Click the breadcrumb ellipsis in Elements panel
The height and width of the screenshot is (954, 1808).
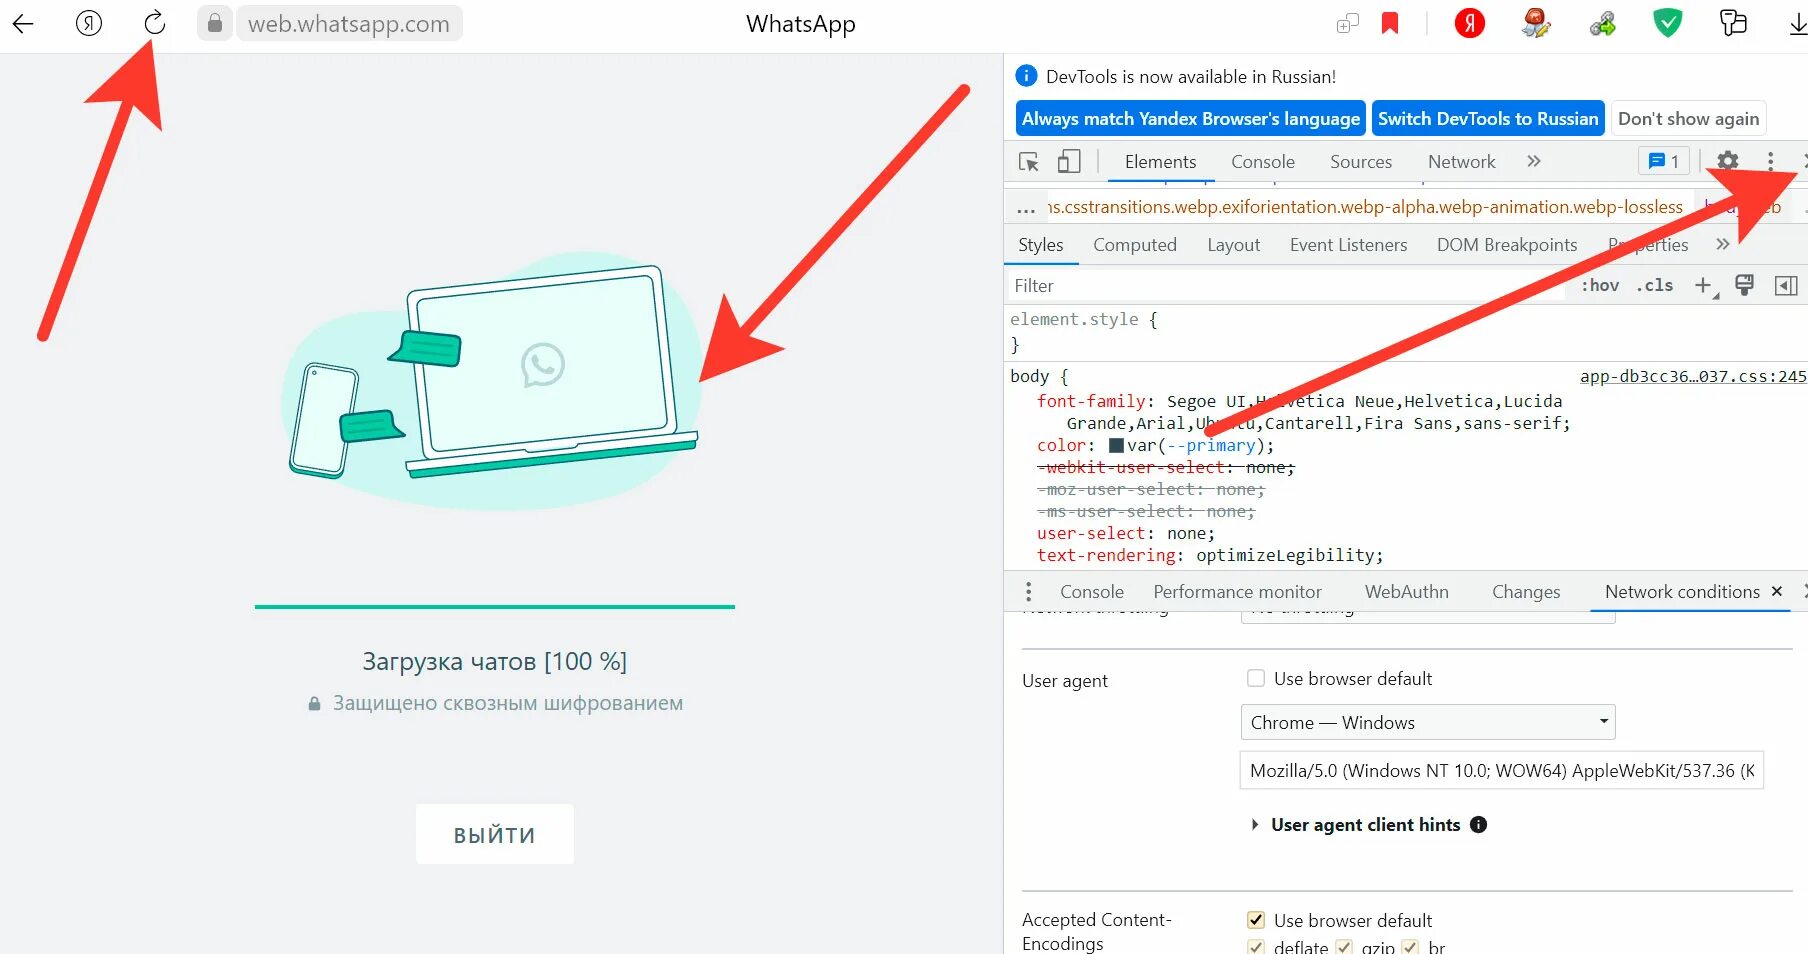point(1026,209)
